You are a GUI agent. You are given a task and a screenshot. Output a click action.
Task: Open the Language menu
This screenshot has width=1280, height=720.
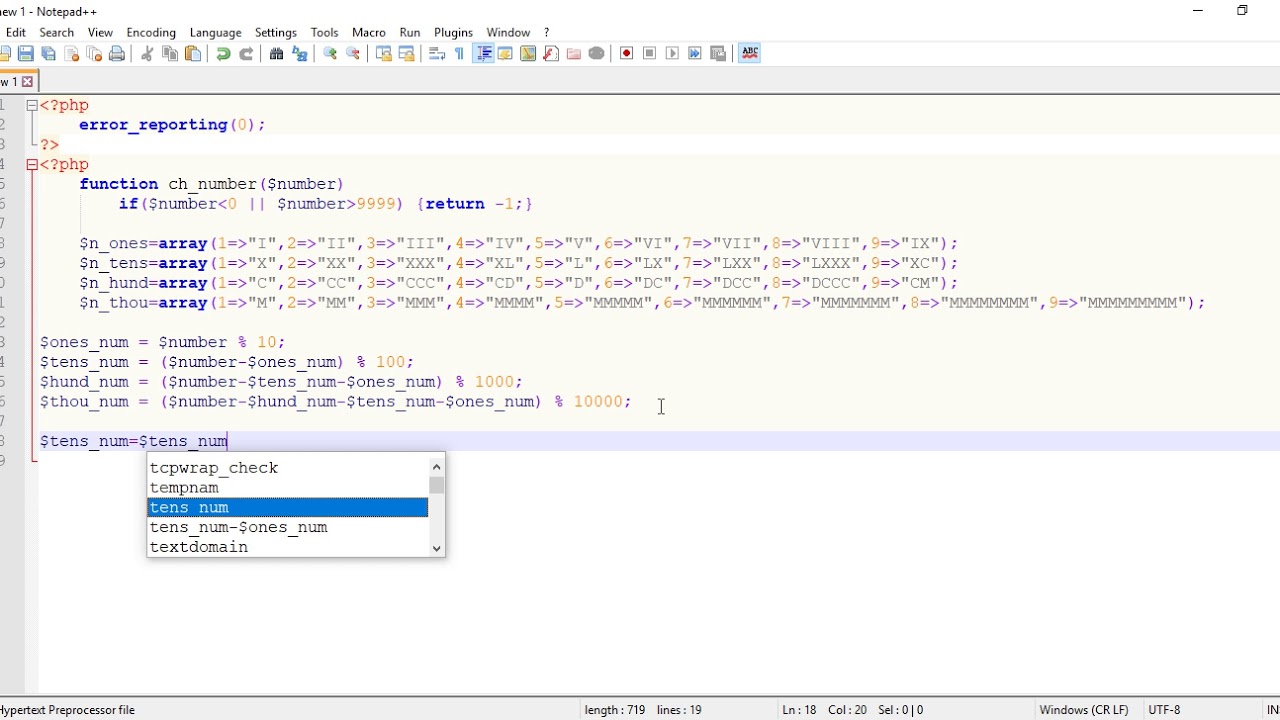tap(215, 32)
